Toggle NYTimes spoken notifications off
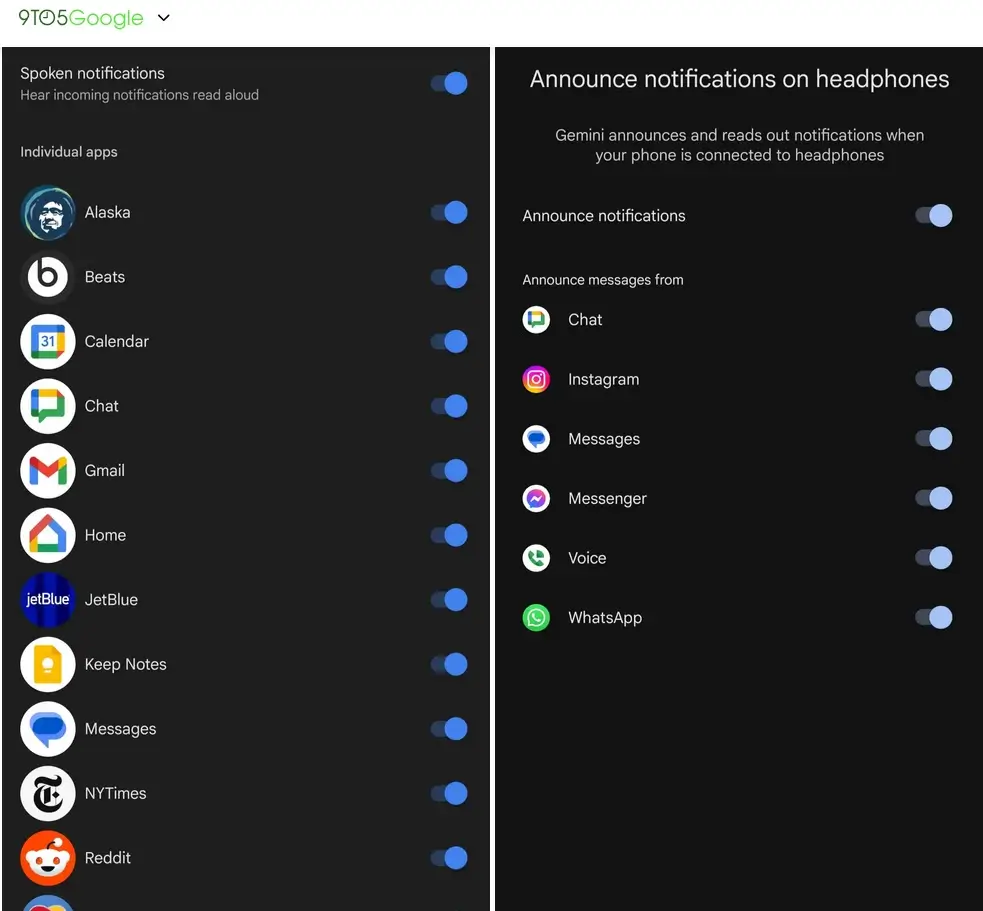This screenshot has height=911, width=983. click(x=449, y=794)
